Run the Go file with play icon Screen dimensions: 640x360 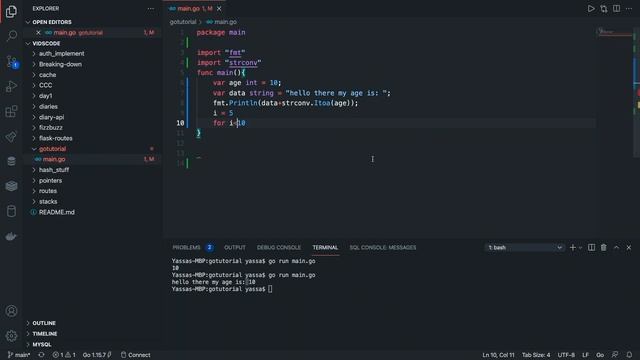click(x=591, y=9)
